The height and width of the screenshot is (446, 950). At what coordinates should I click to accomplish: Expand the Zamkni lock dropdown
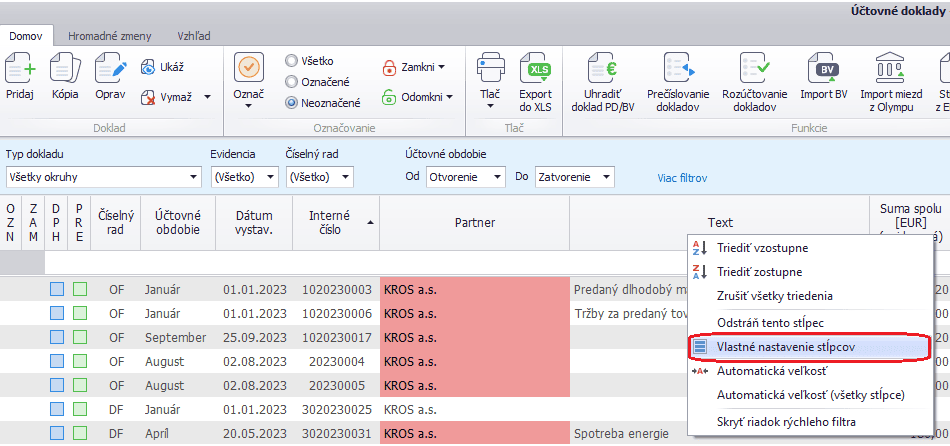tap(441, 67)
